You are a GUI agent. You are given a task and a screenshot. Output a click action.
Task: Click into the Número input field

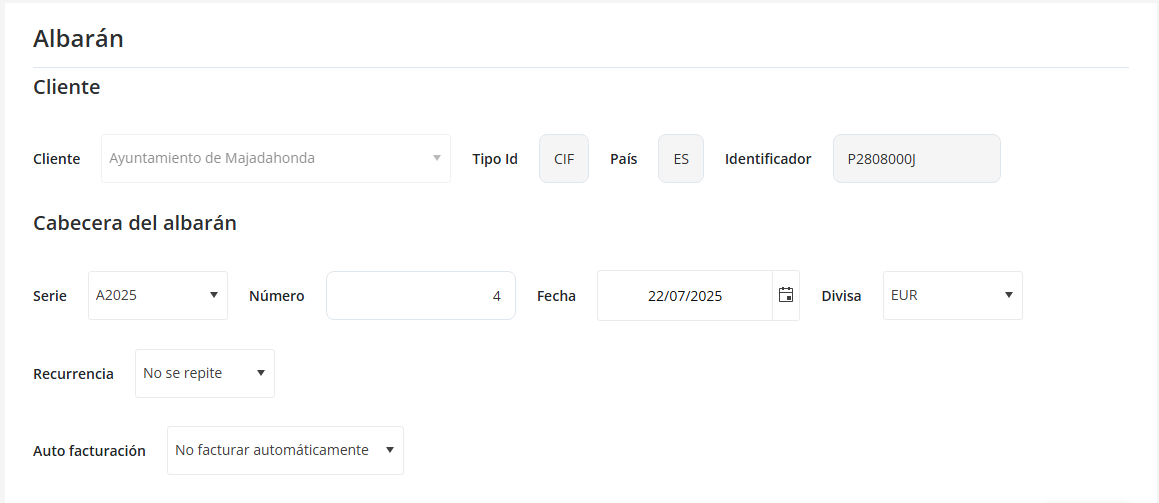click(x=420, y=295)
